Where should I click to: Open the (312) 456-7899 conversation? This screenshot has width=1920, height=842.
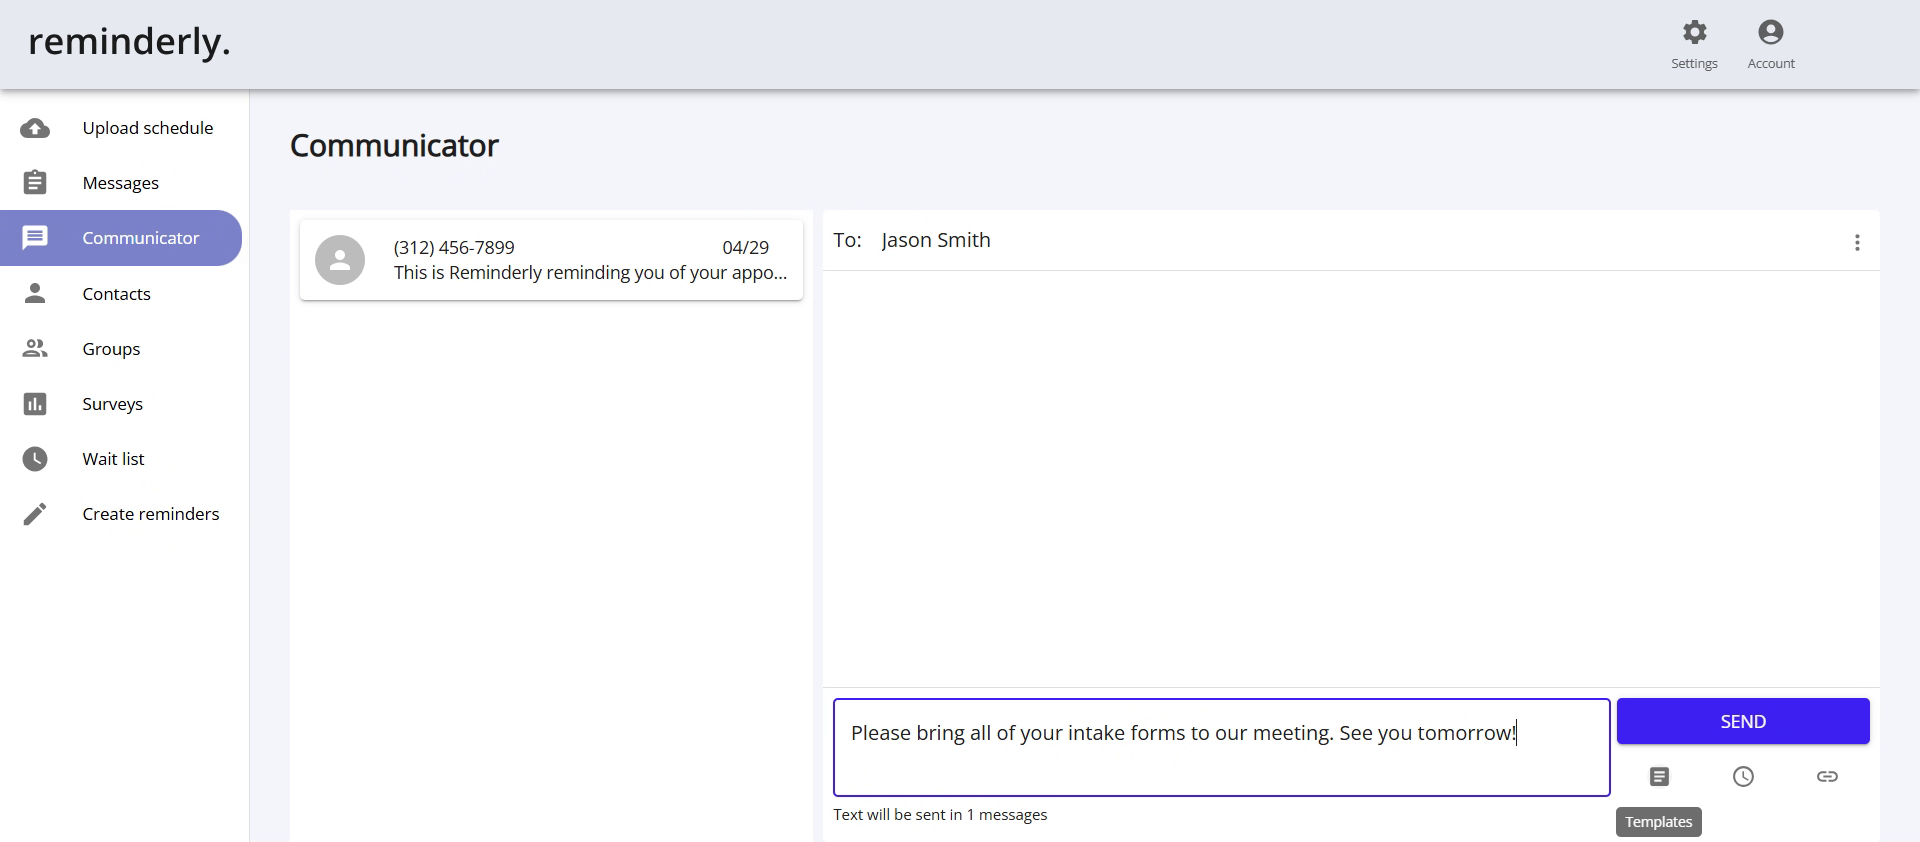pyautogui.click(x=551, y=260)
